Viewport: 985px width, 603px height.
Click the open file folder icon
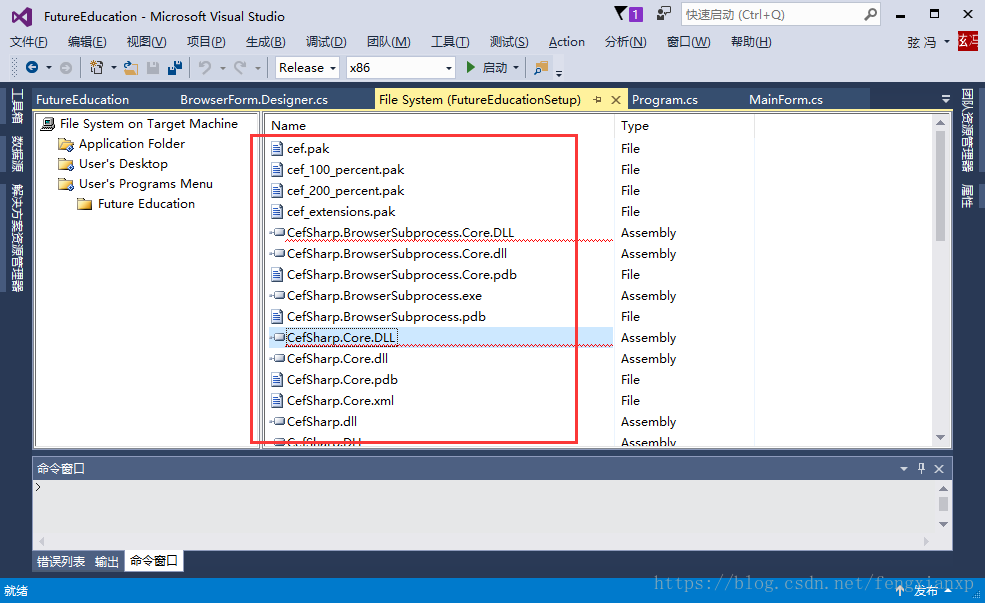click(131, 67)
